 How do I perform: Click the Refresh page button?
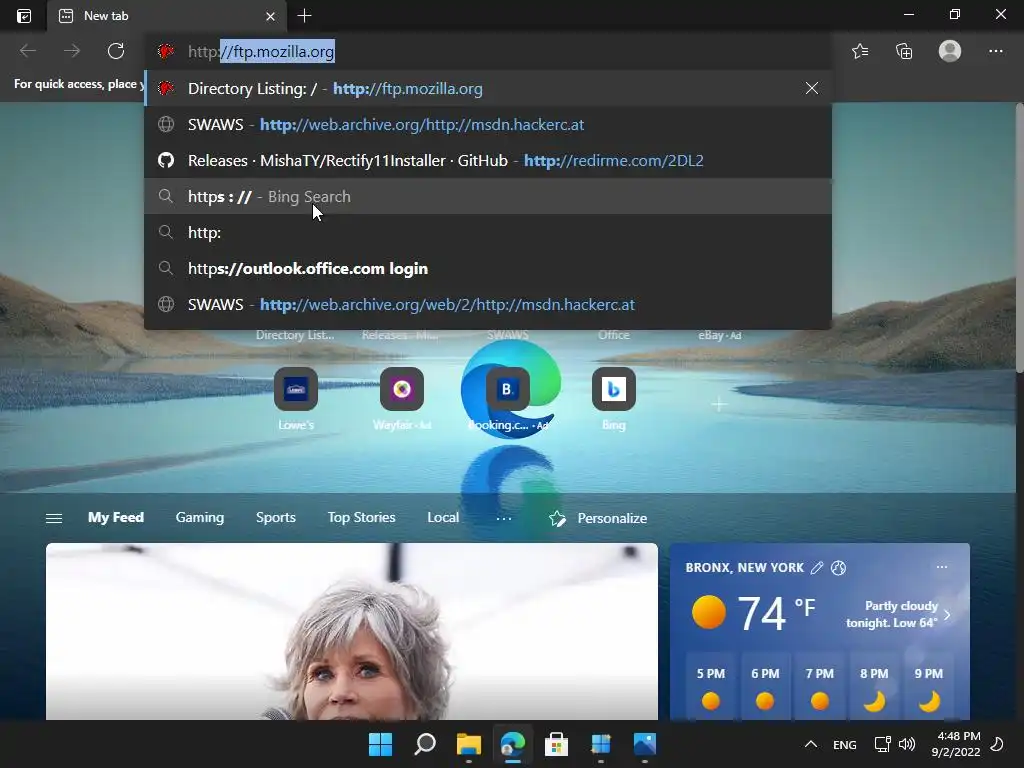(116, 51)
